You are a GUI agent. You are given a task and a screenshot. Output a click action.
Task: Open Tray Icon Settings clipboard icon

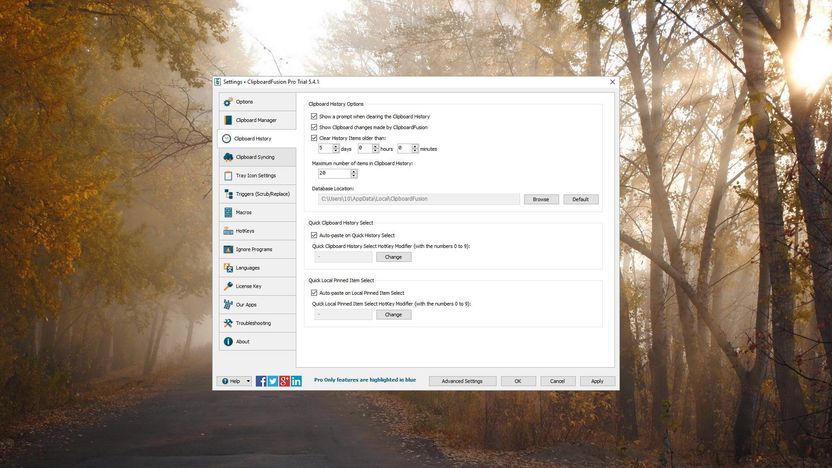click(228, 176)
